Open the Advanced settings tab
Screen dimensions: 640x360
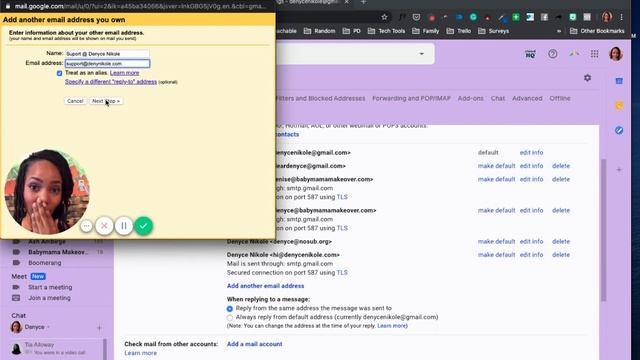pyautogui.click(x=527, y=98)
